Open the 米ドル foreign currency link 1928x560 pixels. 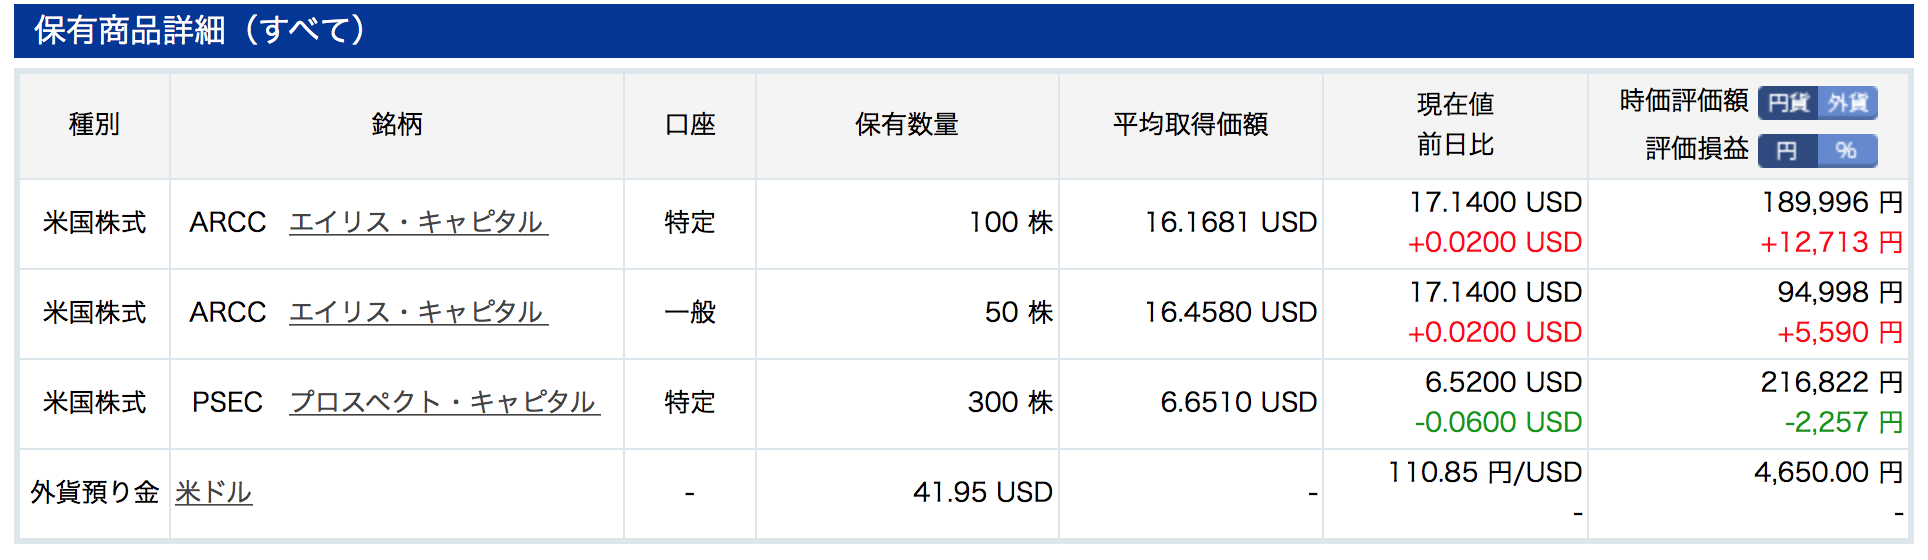coord(213,492)
